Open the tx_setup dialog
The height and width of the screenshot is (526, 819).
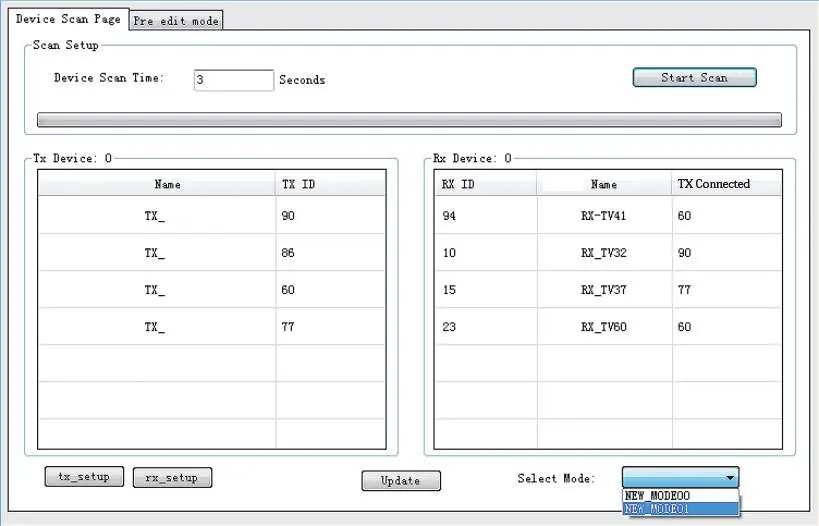(x=84, y=476)
